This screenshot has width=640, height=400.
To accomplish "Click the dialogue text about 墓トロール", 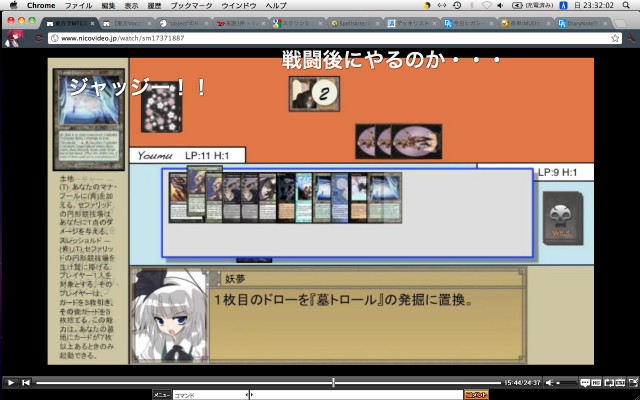I will click(x=344, y=300).
